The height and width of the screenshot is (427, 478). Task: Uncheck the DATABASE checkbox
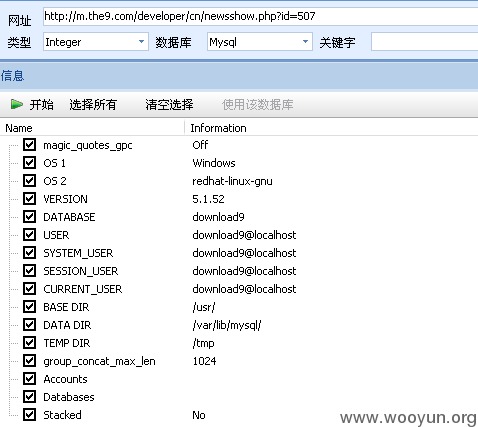[x=29, y=217]
